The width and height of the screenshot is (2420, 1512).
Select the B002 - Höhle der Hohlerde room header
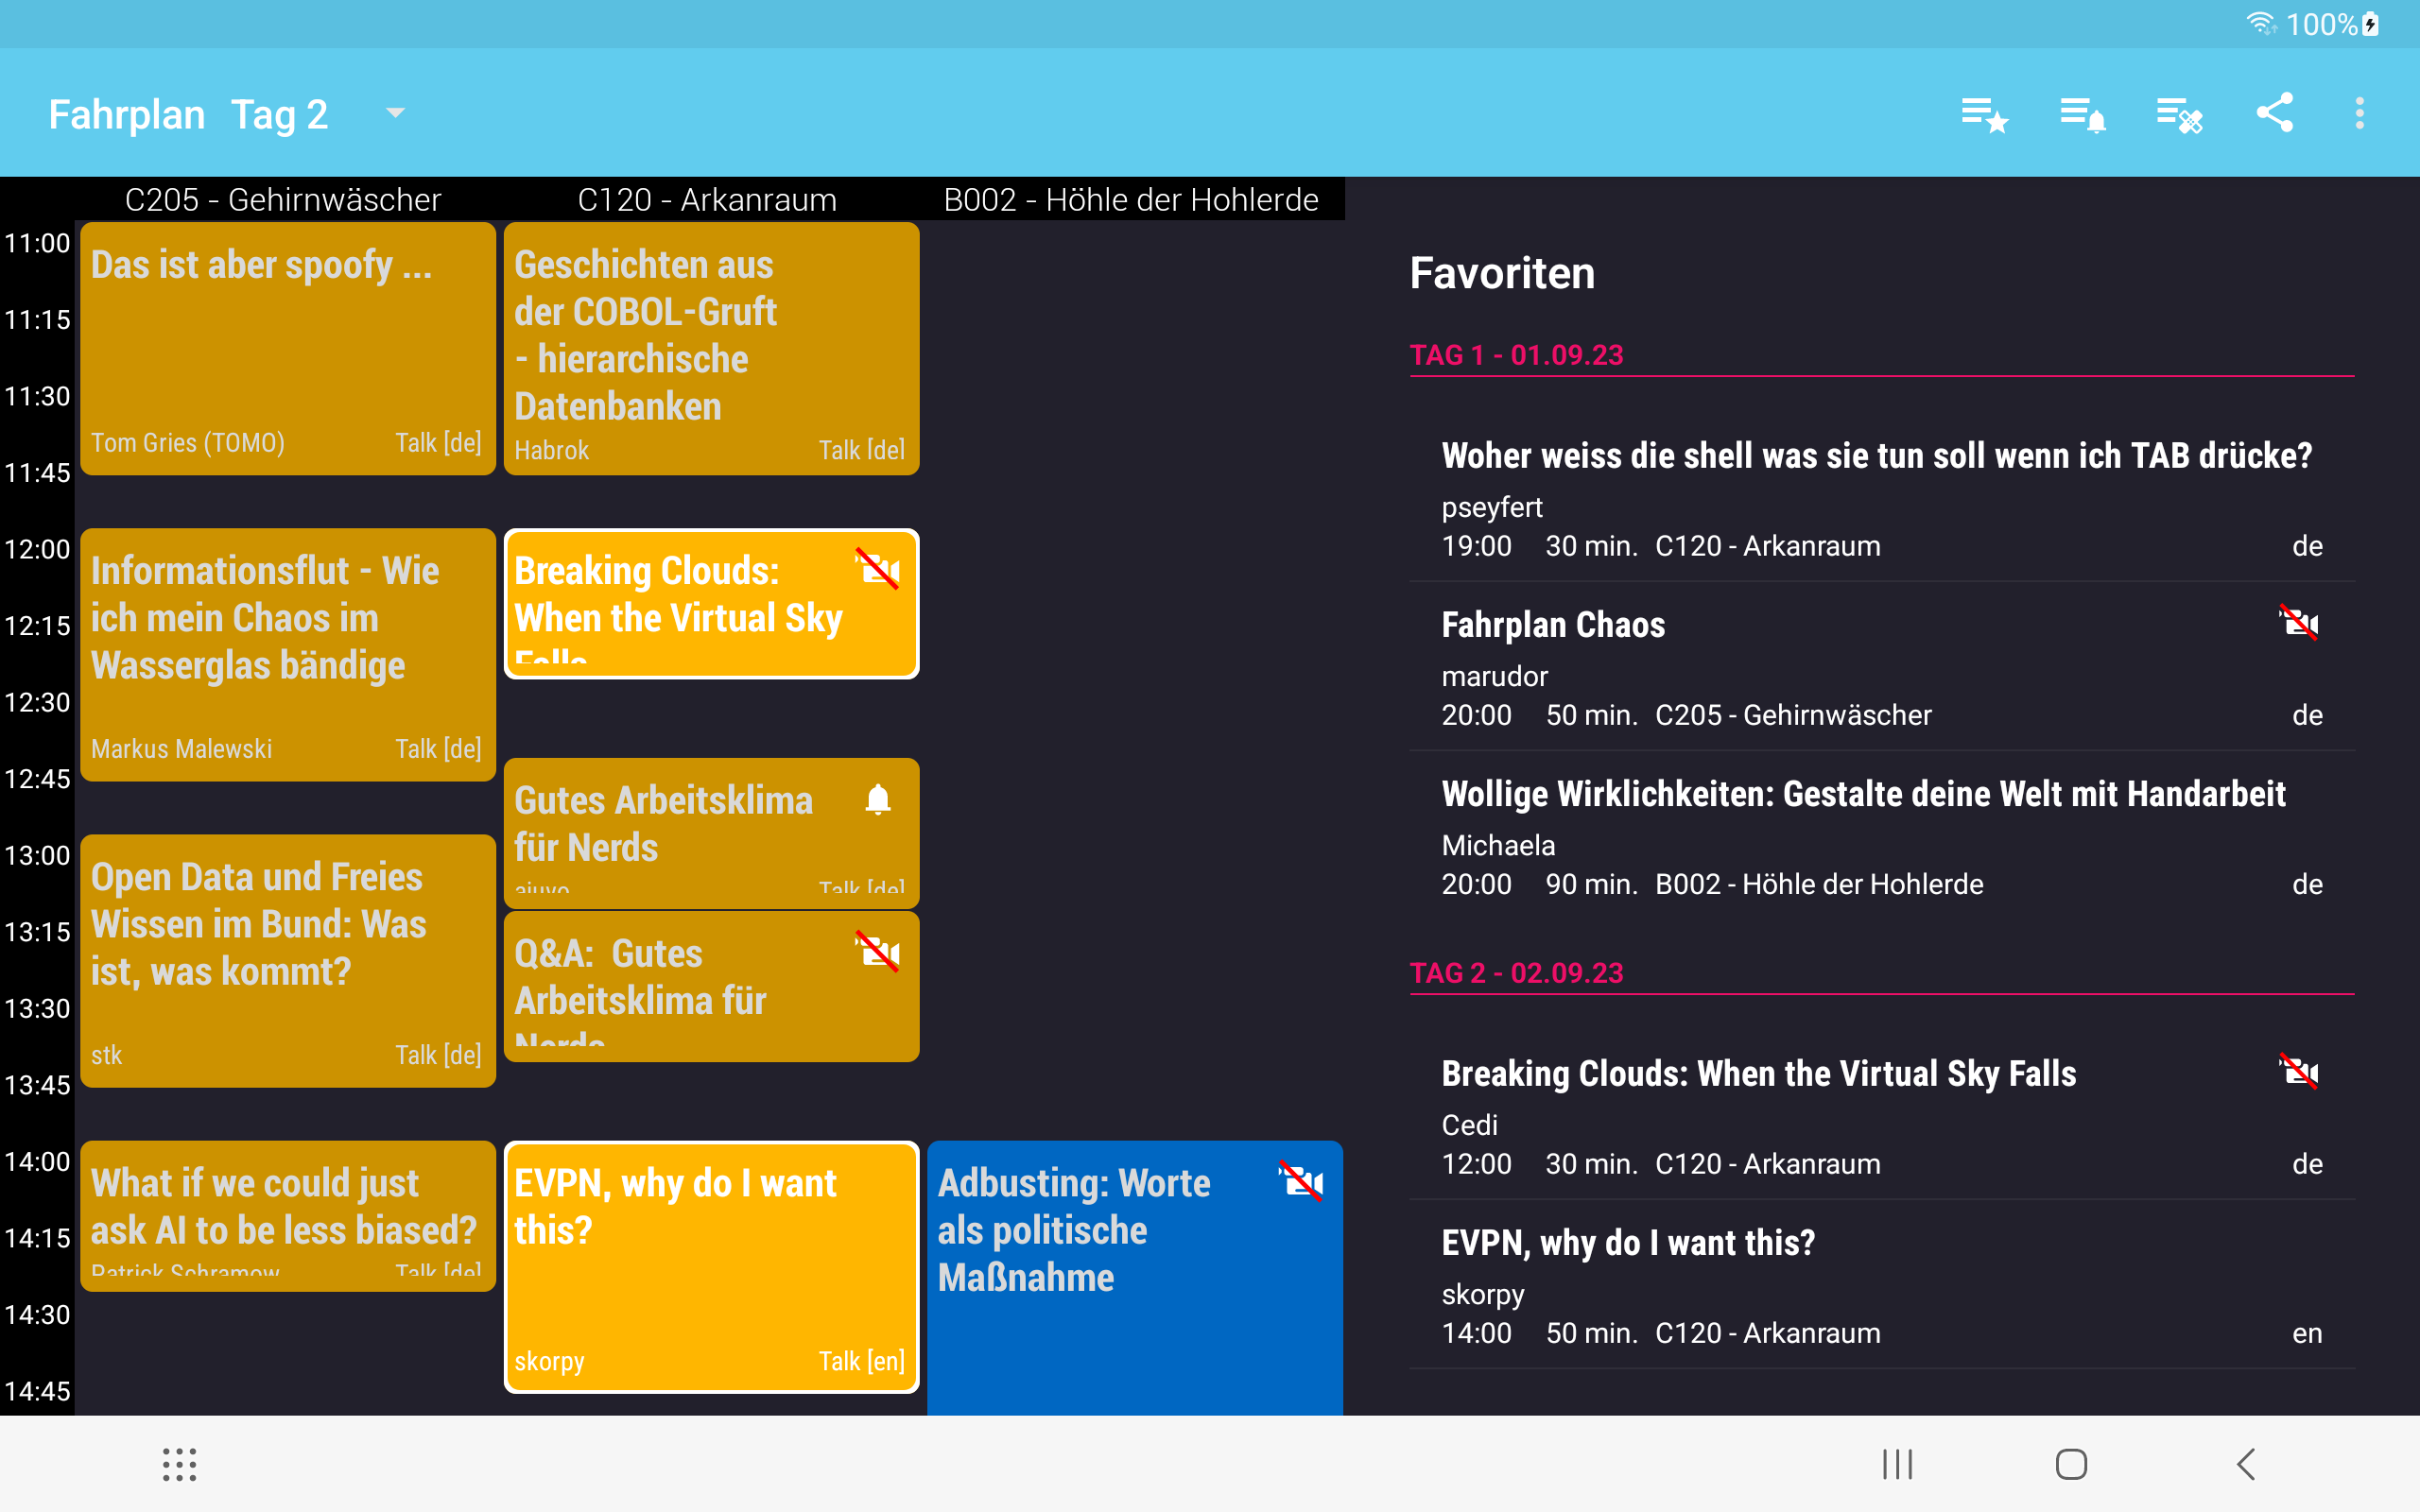point(1131,199)
